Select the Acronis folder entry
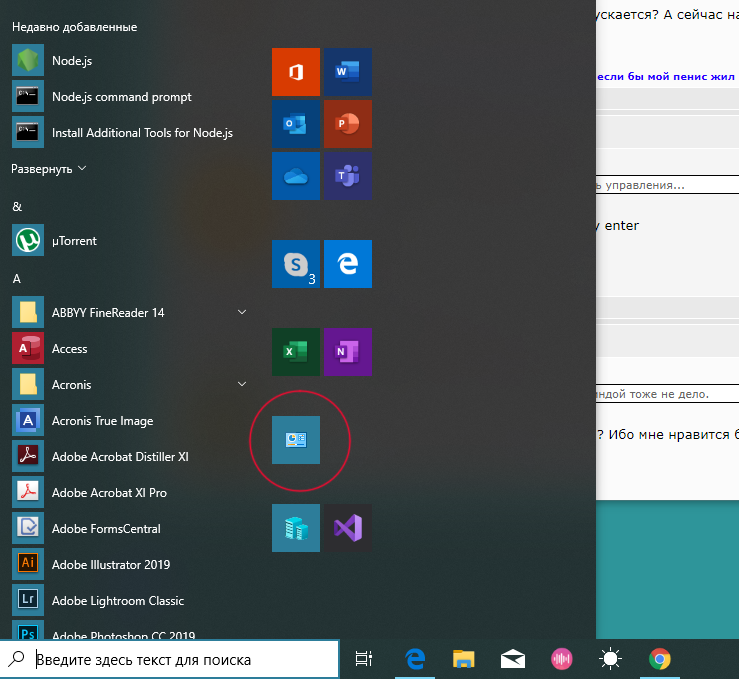The width and height of the screenshot is (739, 679). (129, 384)
